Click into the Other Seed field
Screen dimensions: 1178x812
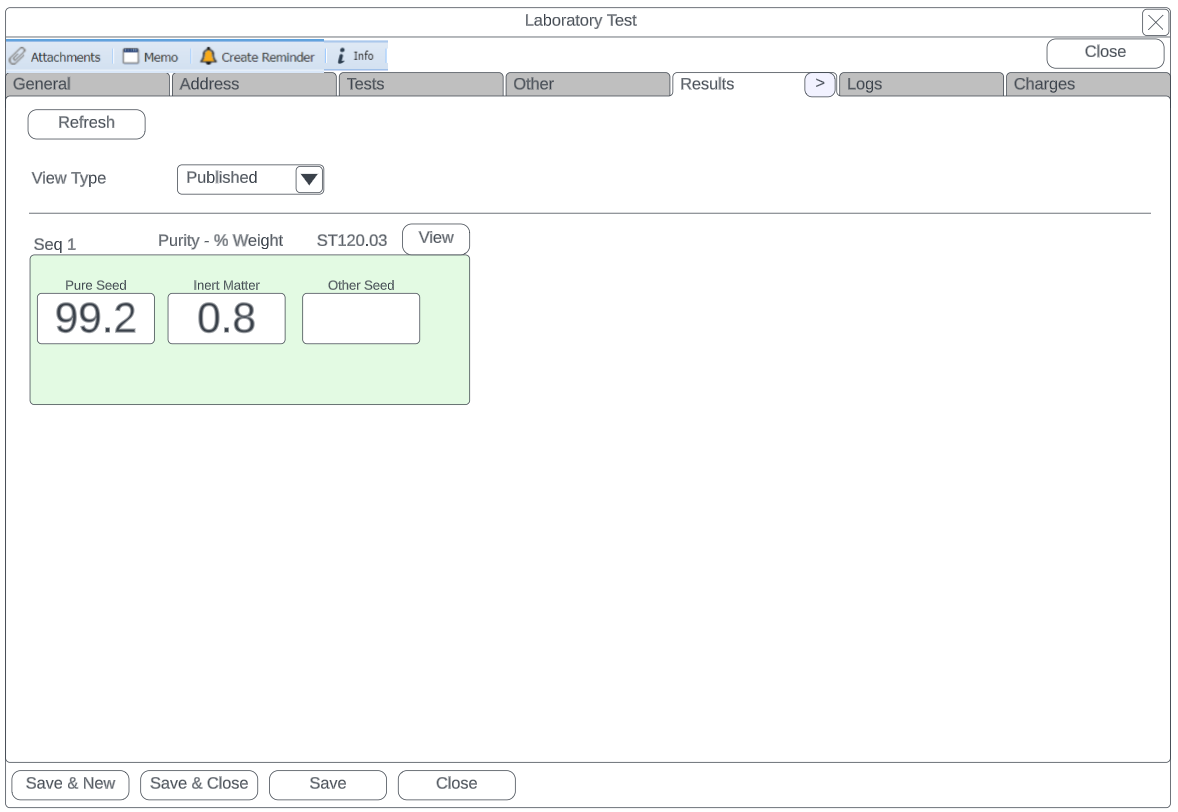pyautogui.click(x=361, y=319)
